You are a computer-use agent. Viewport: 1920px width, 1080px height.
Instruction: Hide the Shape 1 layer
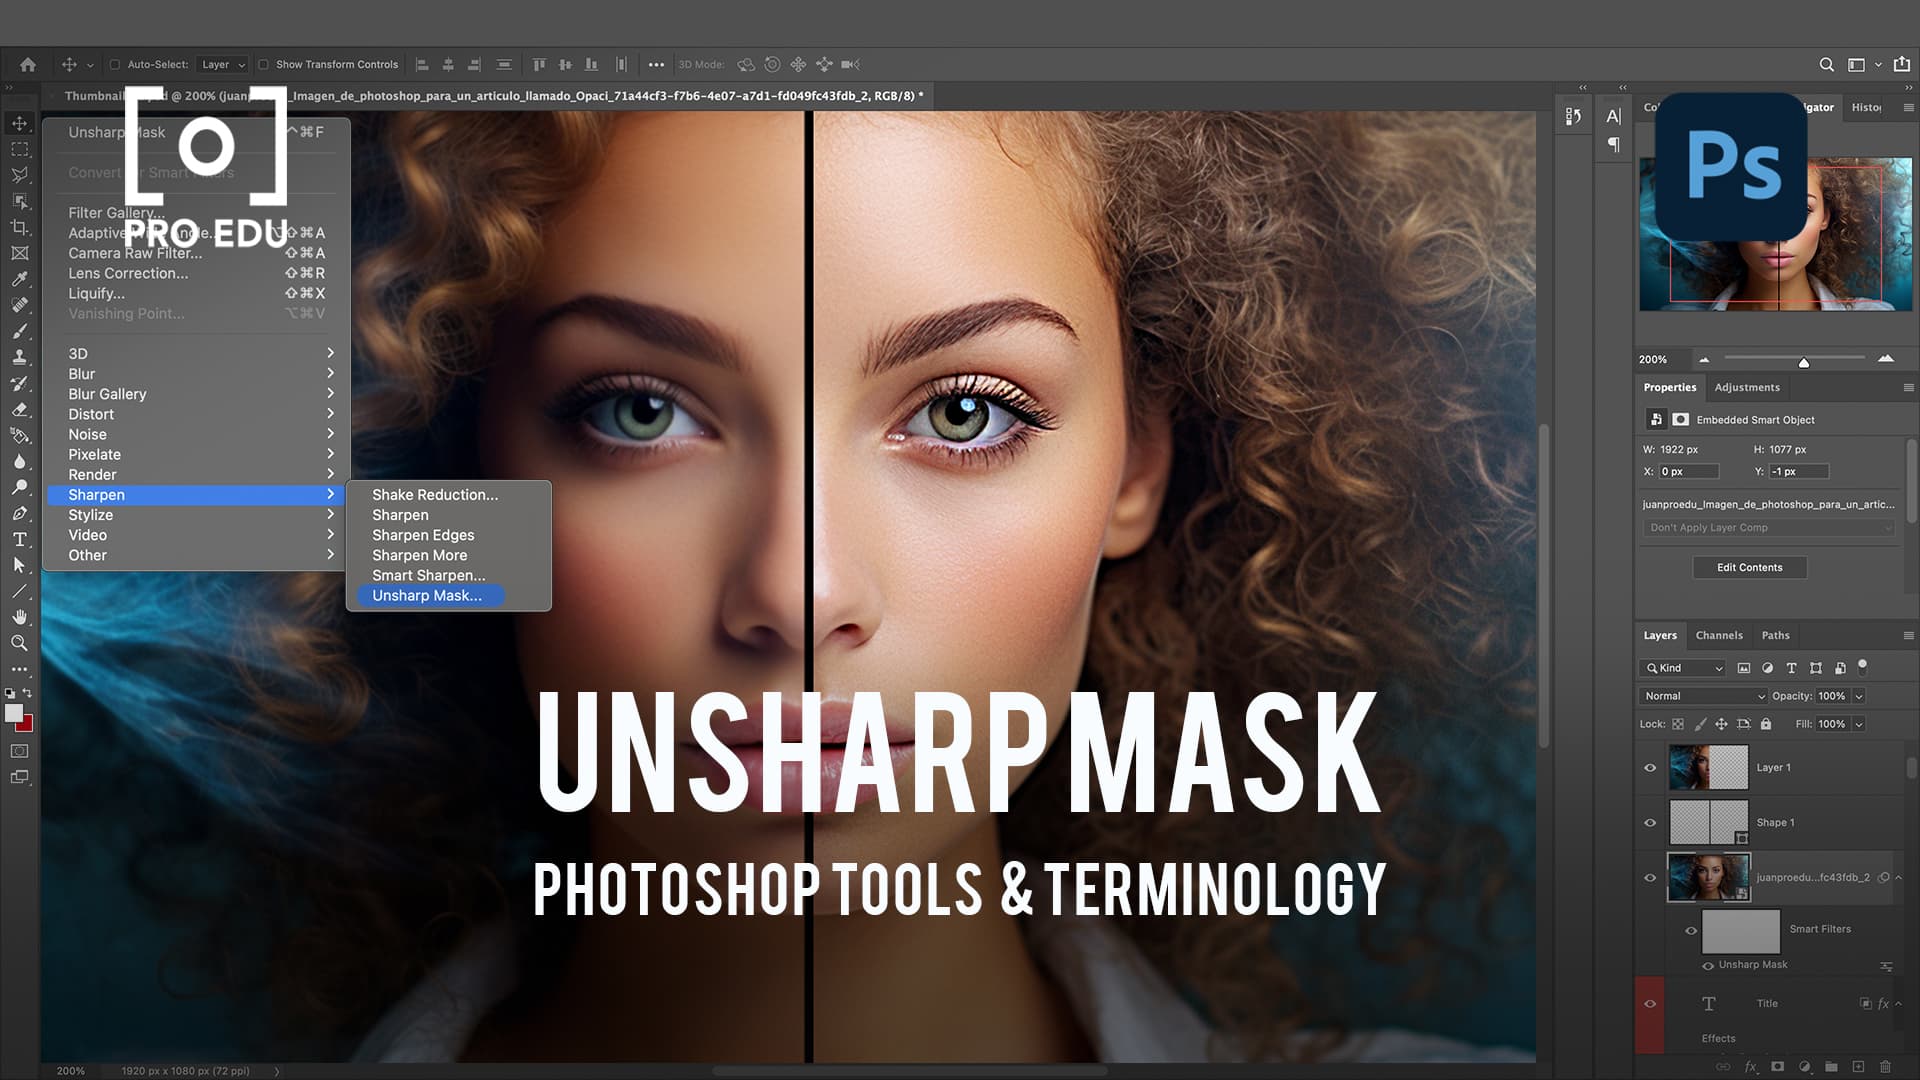click(1651, 822)
